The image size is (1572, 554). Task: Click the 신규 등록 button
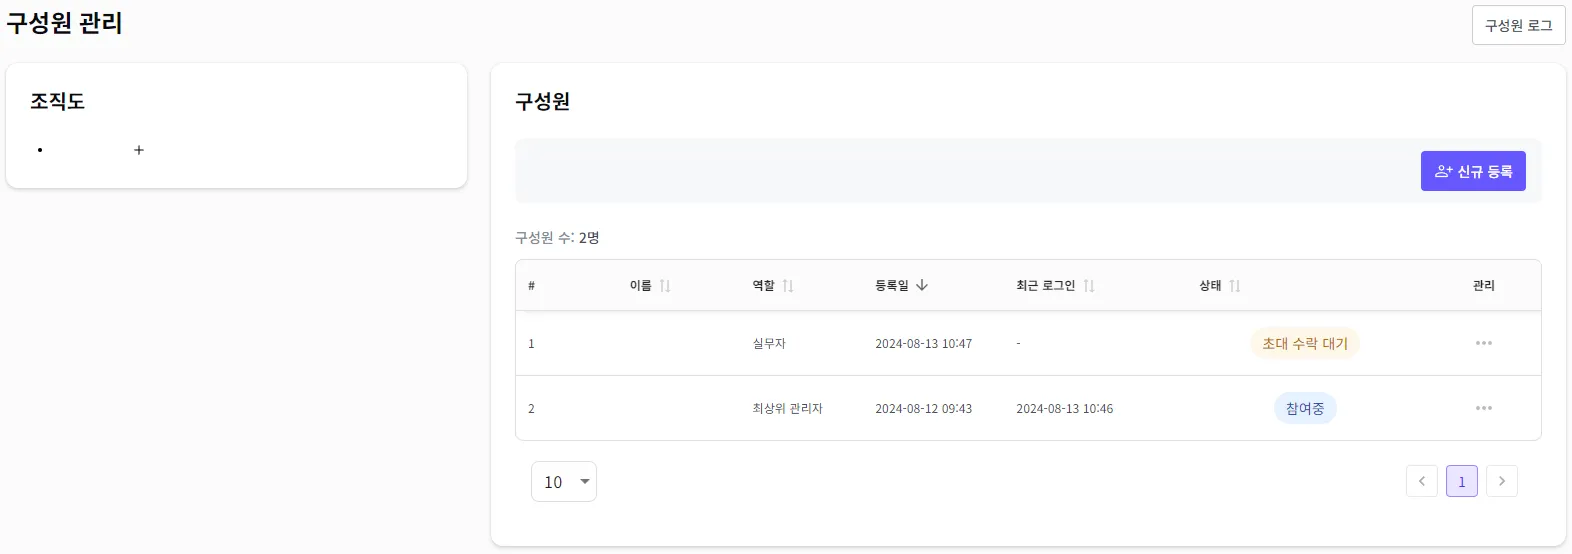pyautogui.click(x=1473, y=171)
